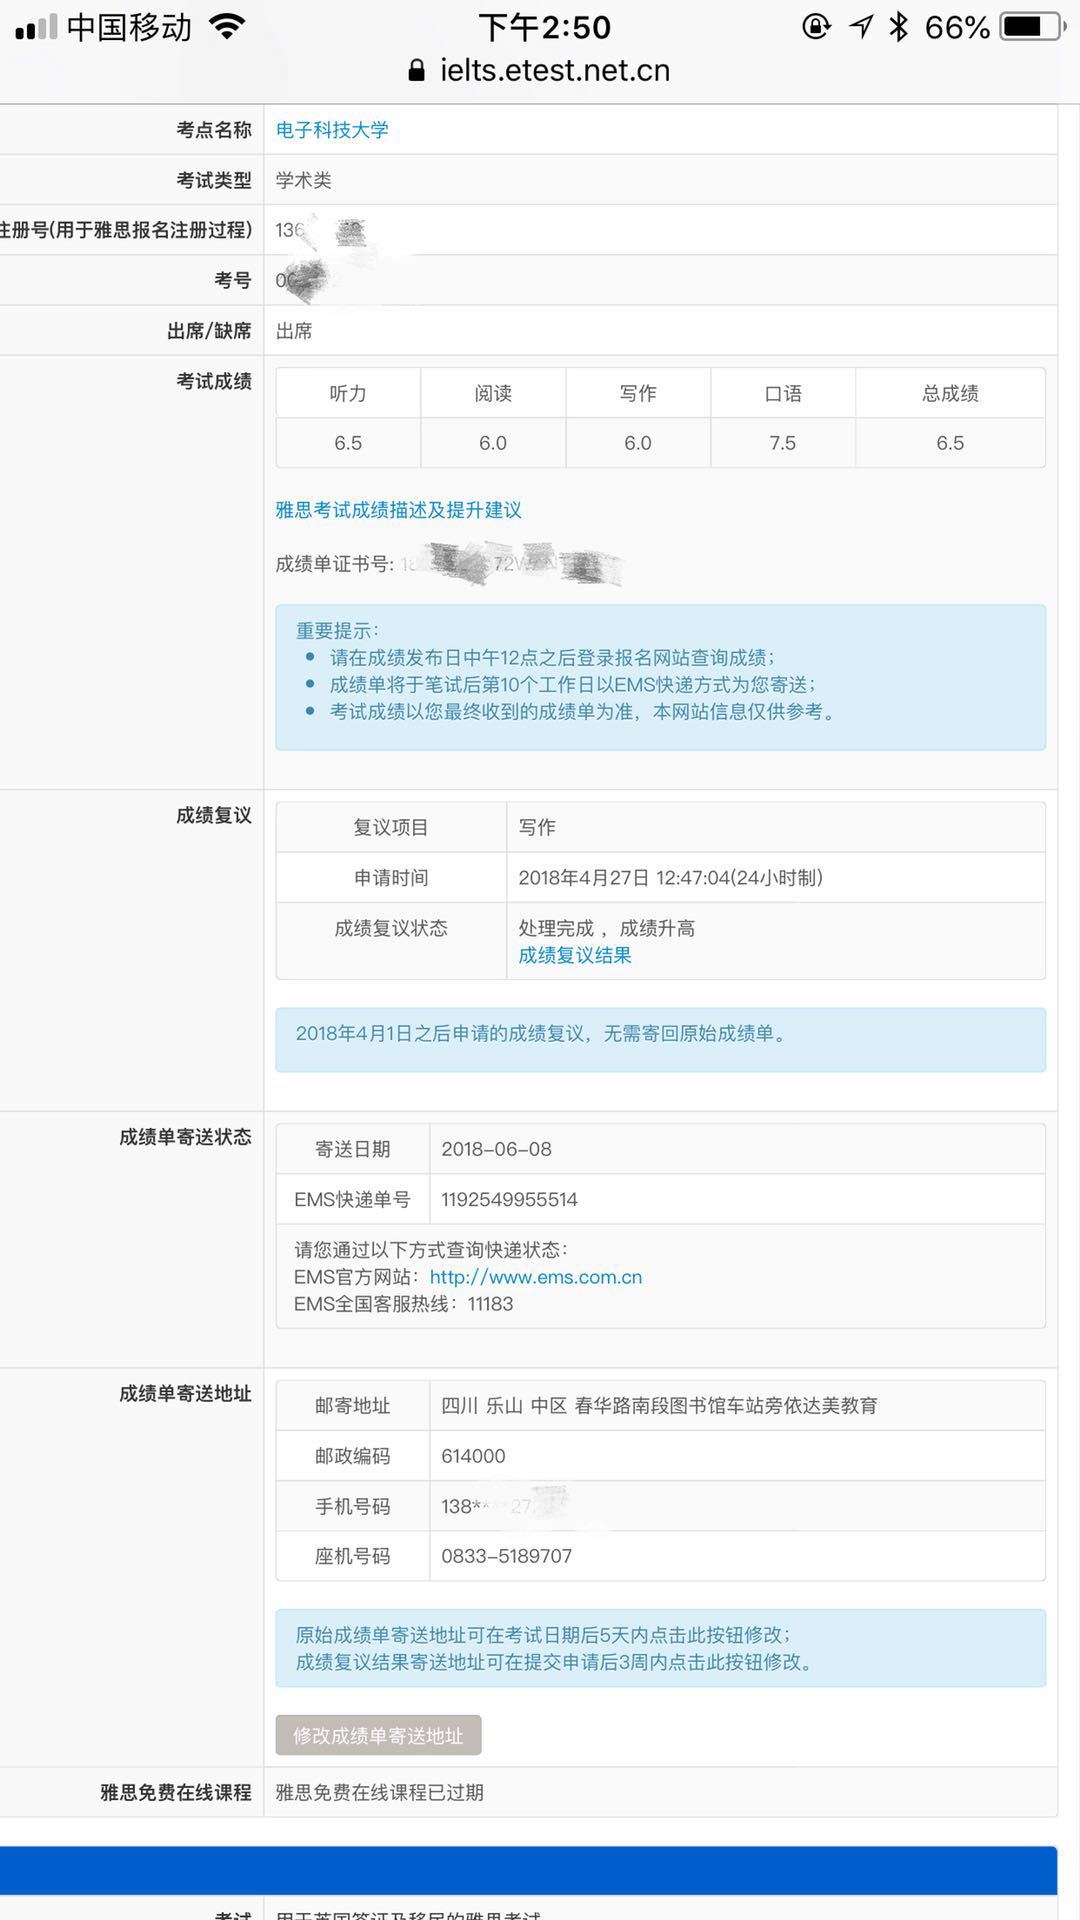This screenshot has height=1920, width=1080.
Task: Select the 写作 score header cell
Action: (x=638, y=393)
